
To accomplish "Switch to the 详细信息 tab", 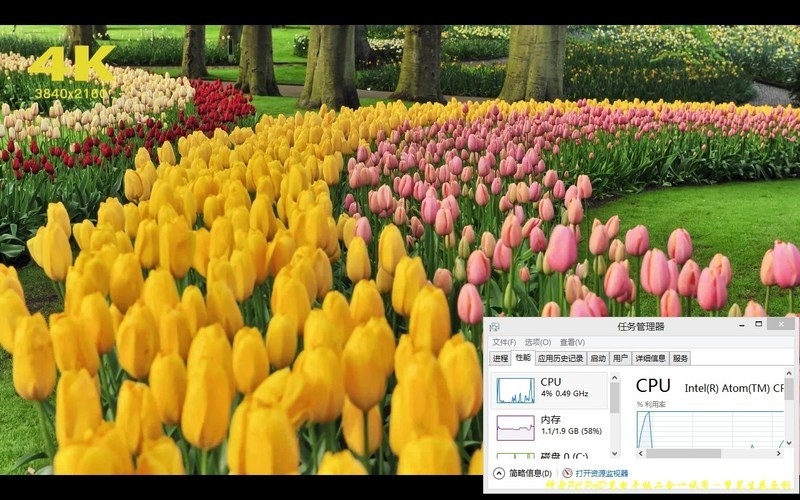I will (x=650, y=358).
